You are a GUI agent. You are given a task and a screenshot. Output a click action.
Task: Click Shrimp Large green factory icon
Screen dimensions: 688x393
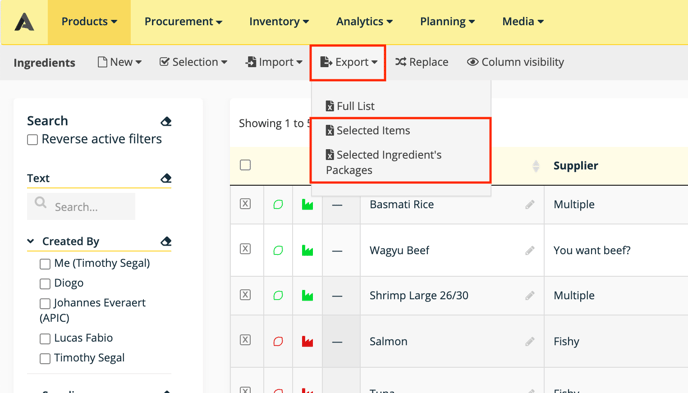point(307,296)
